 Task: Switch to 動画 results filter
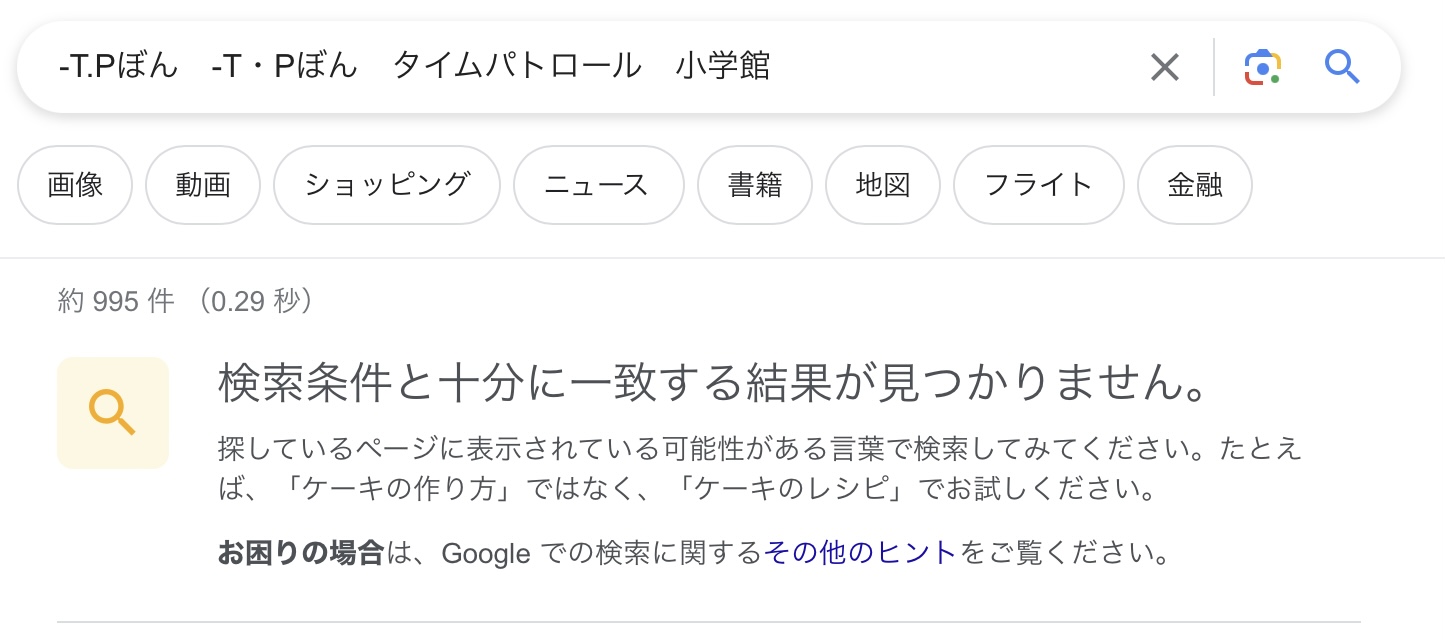point(203,185)
